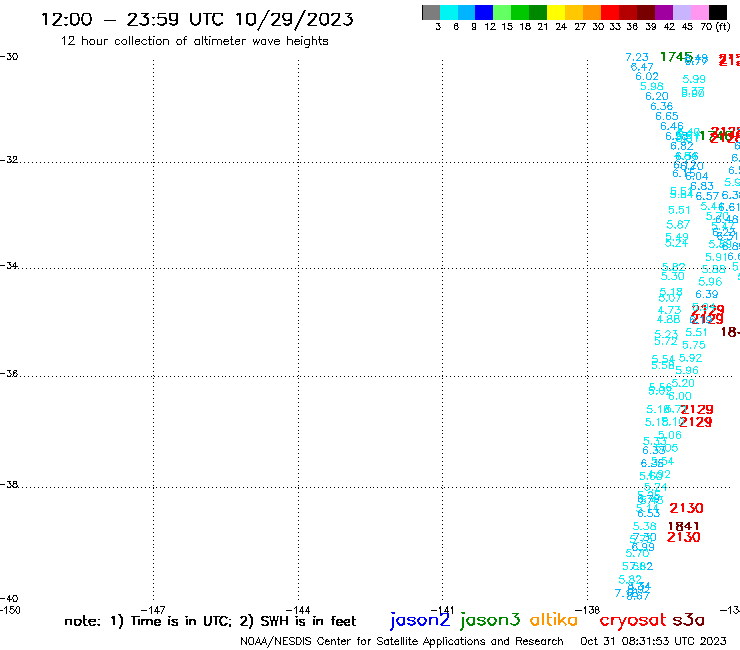
Task: Click the '6.65' wave height value
Action: tap(667, 116)
